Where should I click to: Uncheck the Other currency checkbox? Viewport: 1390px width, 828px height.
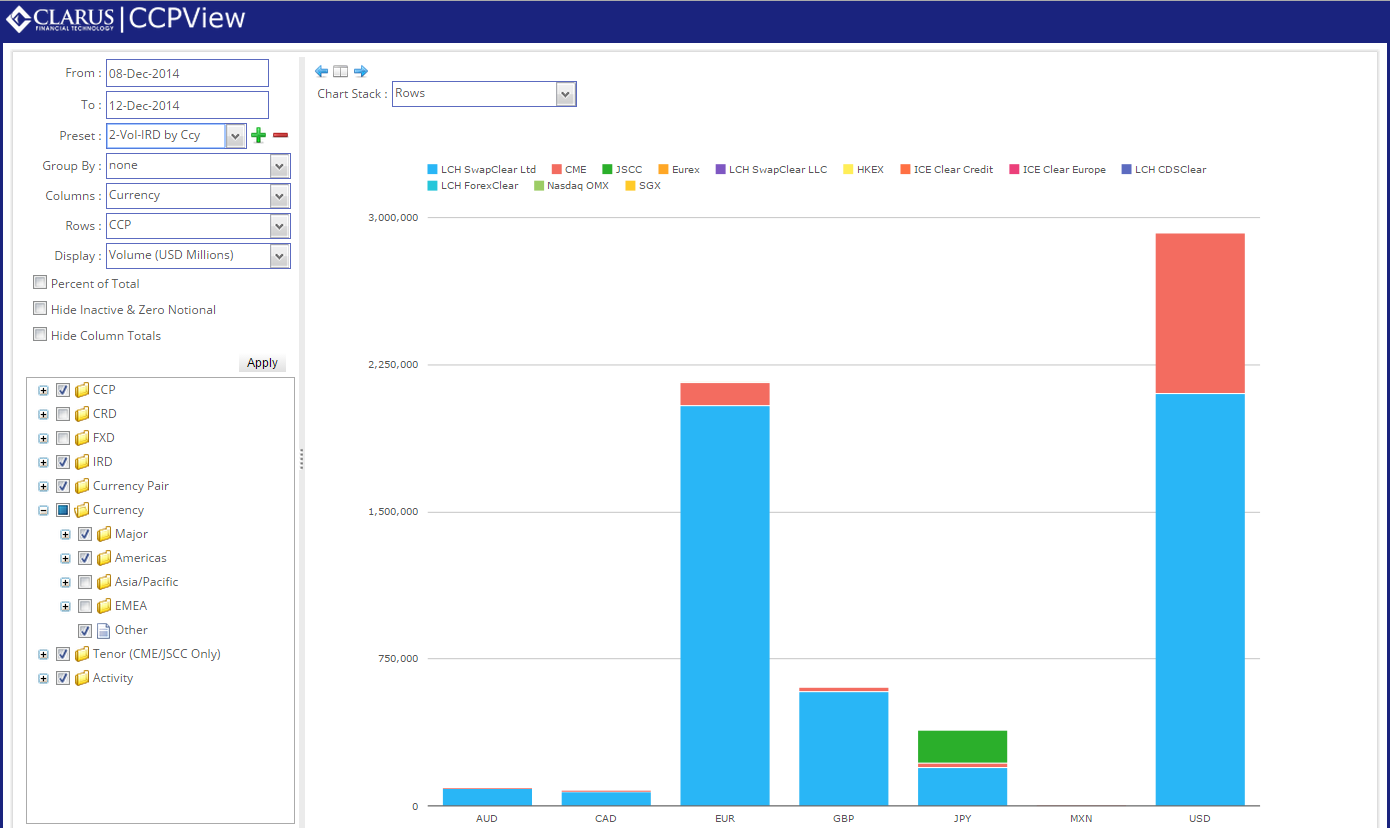(x=85, y=630)
